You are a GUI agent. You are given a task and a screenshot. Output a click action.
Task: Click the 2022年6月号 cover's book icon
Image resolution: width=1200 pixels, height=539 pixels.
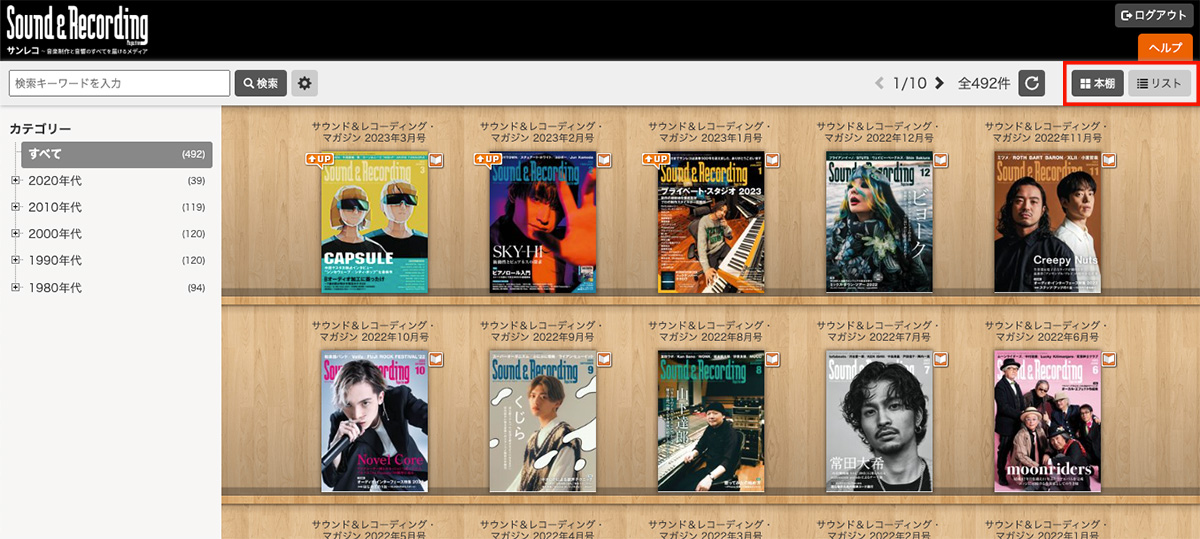[1109, 359]
